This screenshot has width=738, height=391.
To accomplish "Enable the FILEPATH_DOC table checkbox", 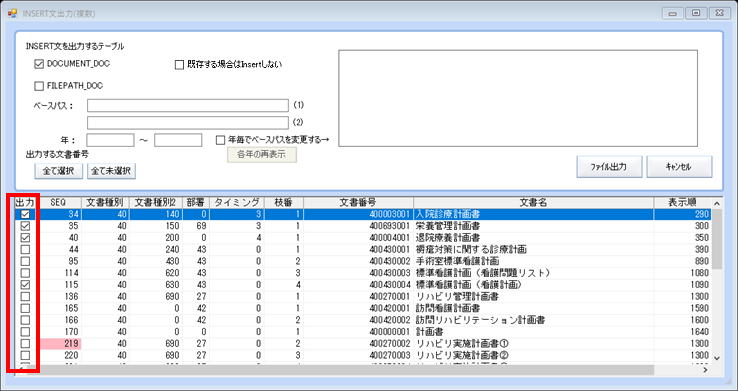I will coord(39,86).
